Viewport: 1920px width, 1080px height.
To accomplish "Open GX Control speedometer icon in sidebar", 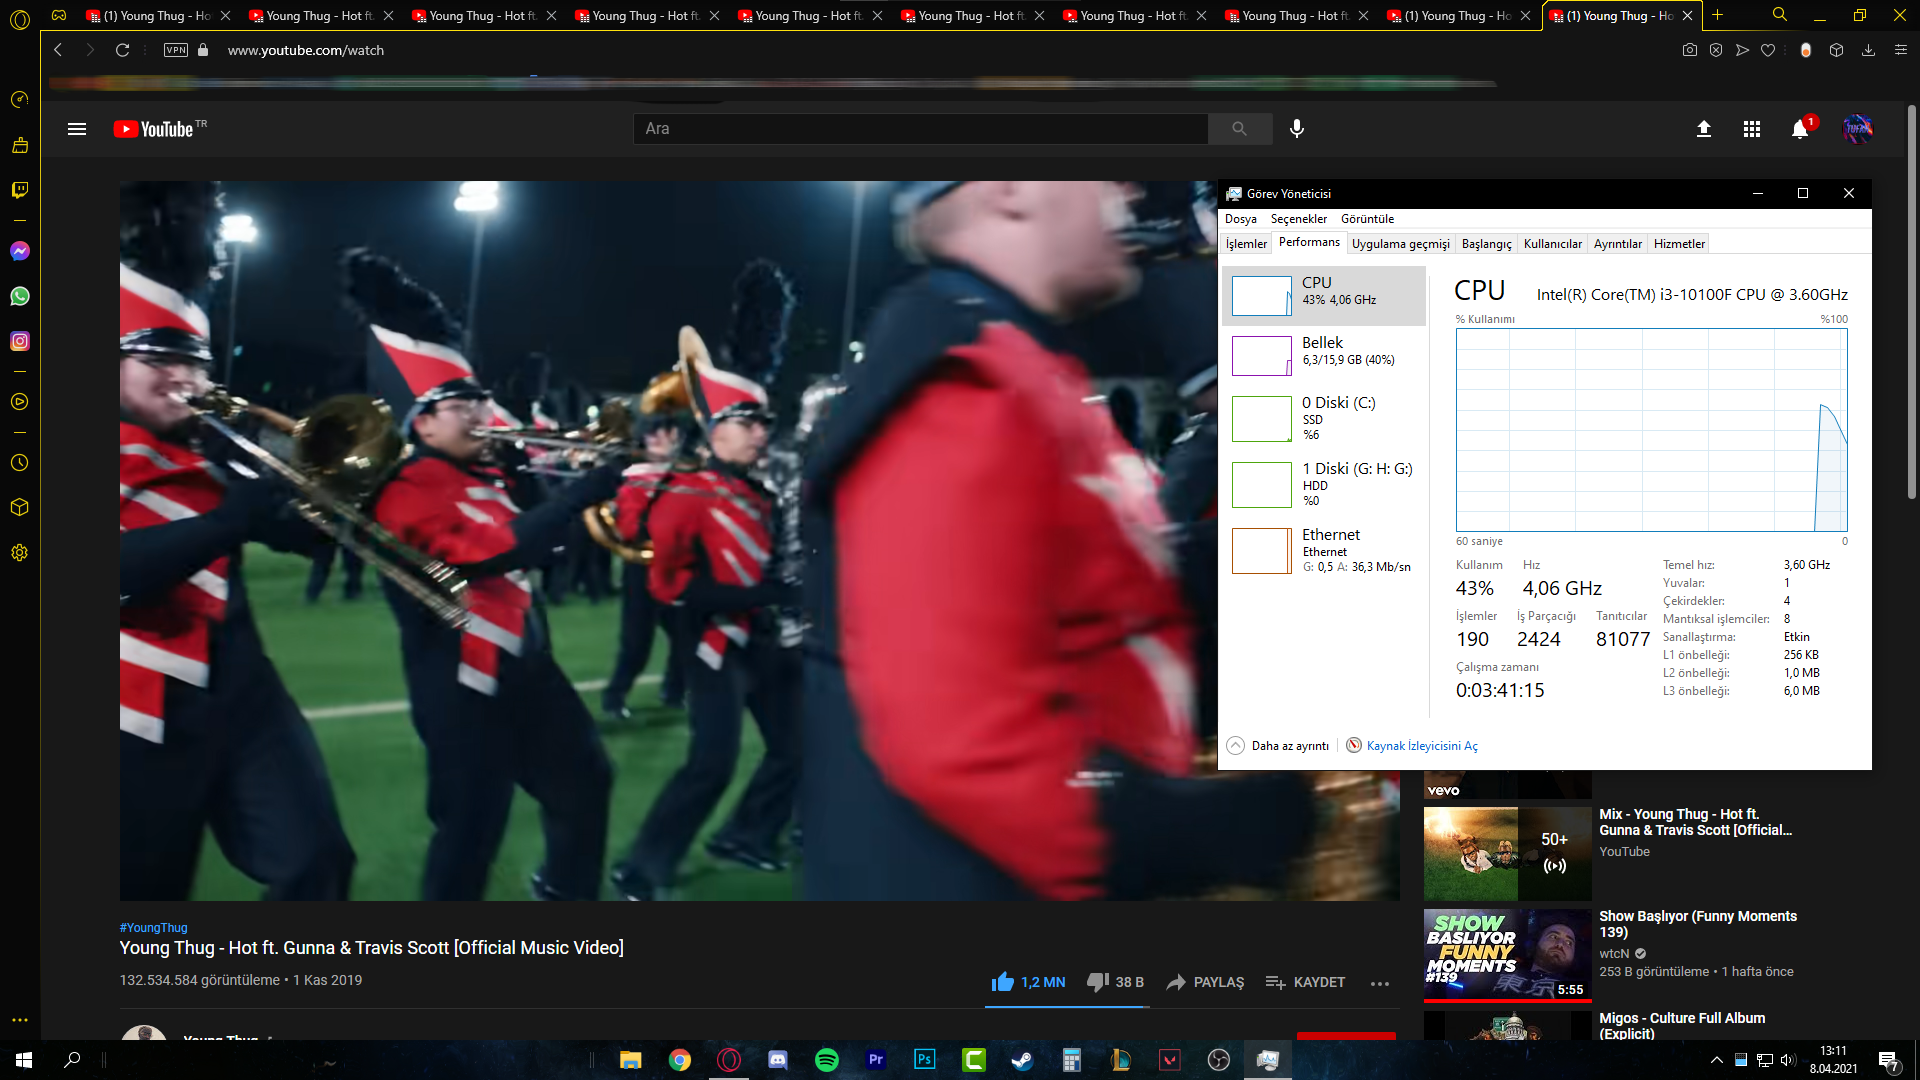I will (x=19, y=99).
